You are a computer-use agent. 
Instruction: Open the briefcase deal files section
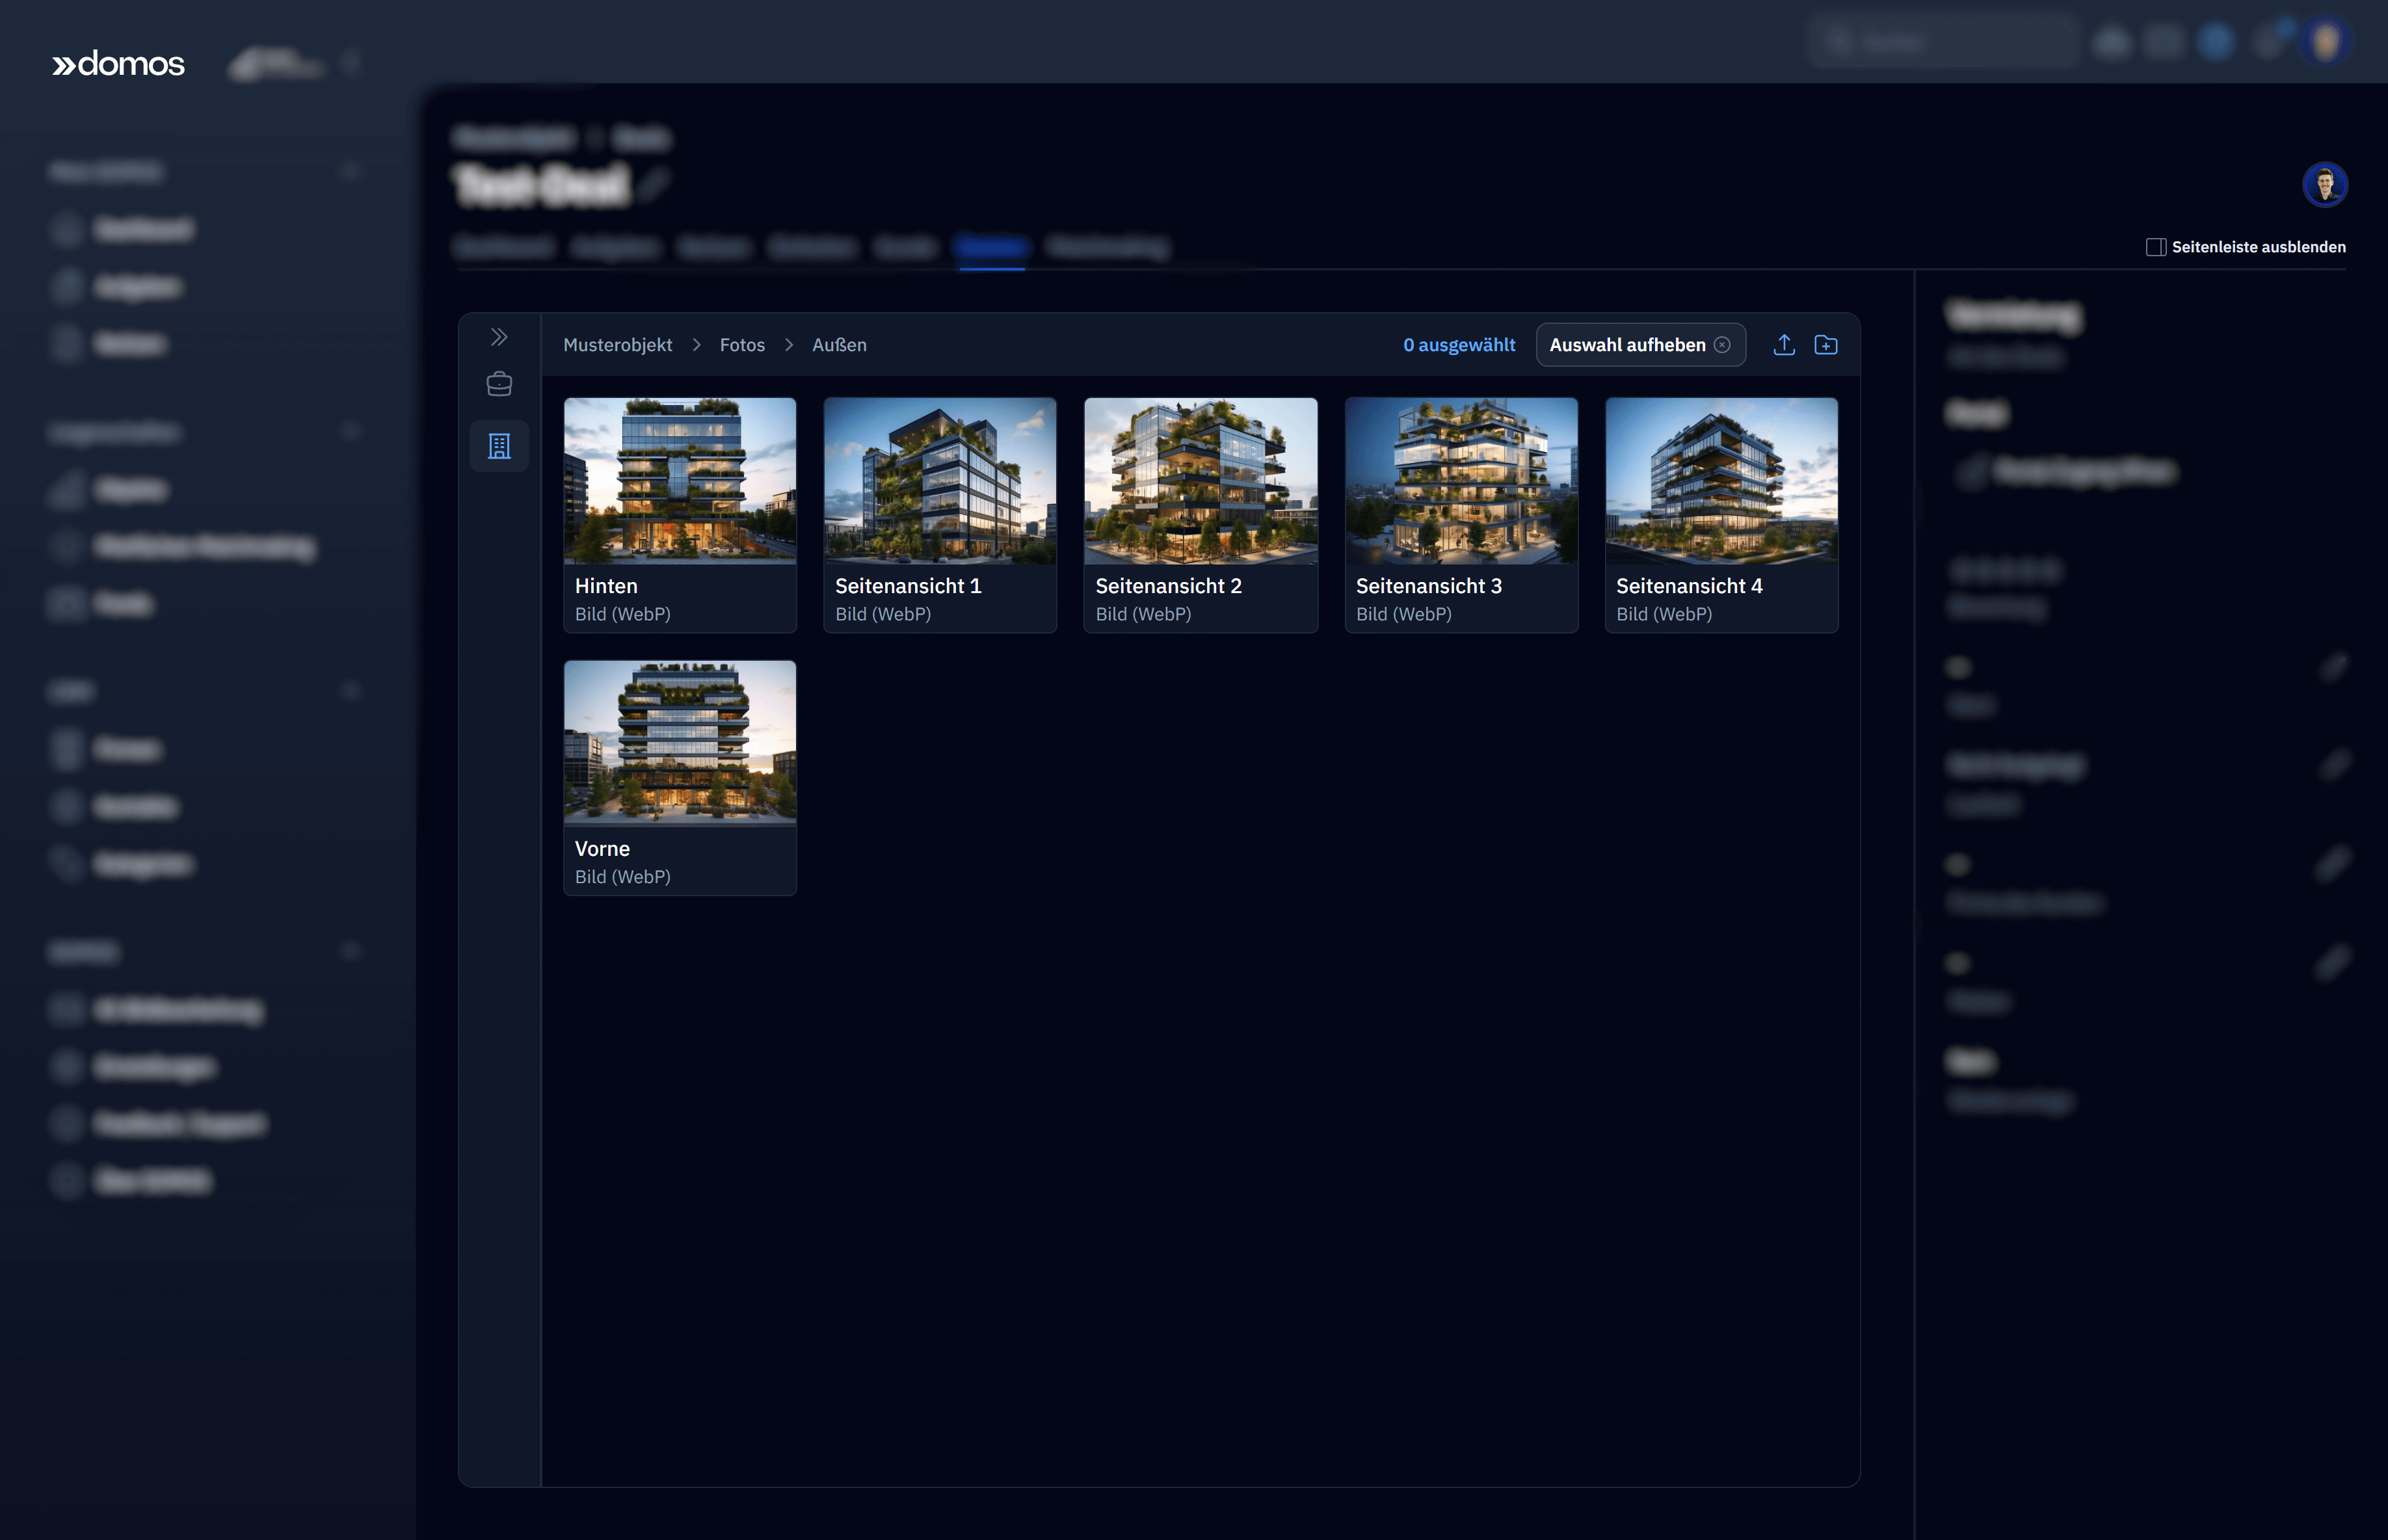coord(499,384)
